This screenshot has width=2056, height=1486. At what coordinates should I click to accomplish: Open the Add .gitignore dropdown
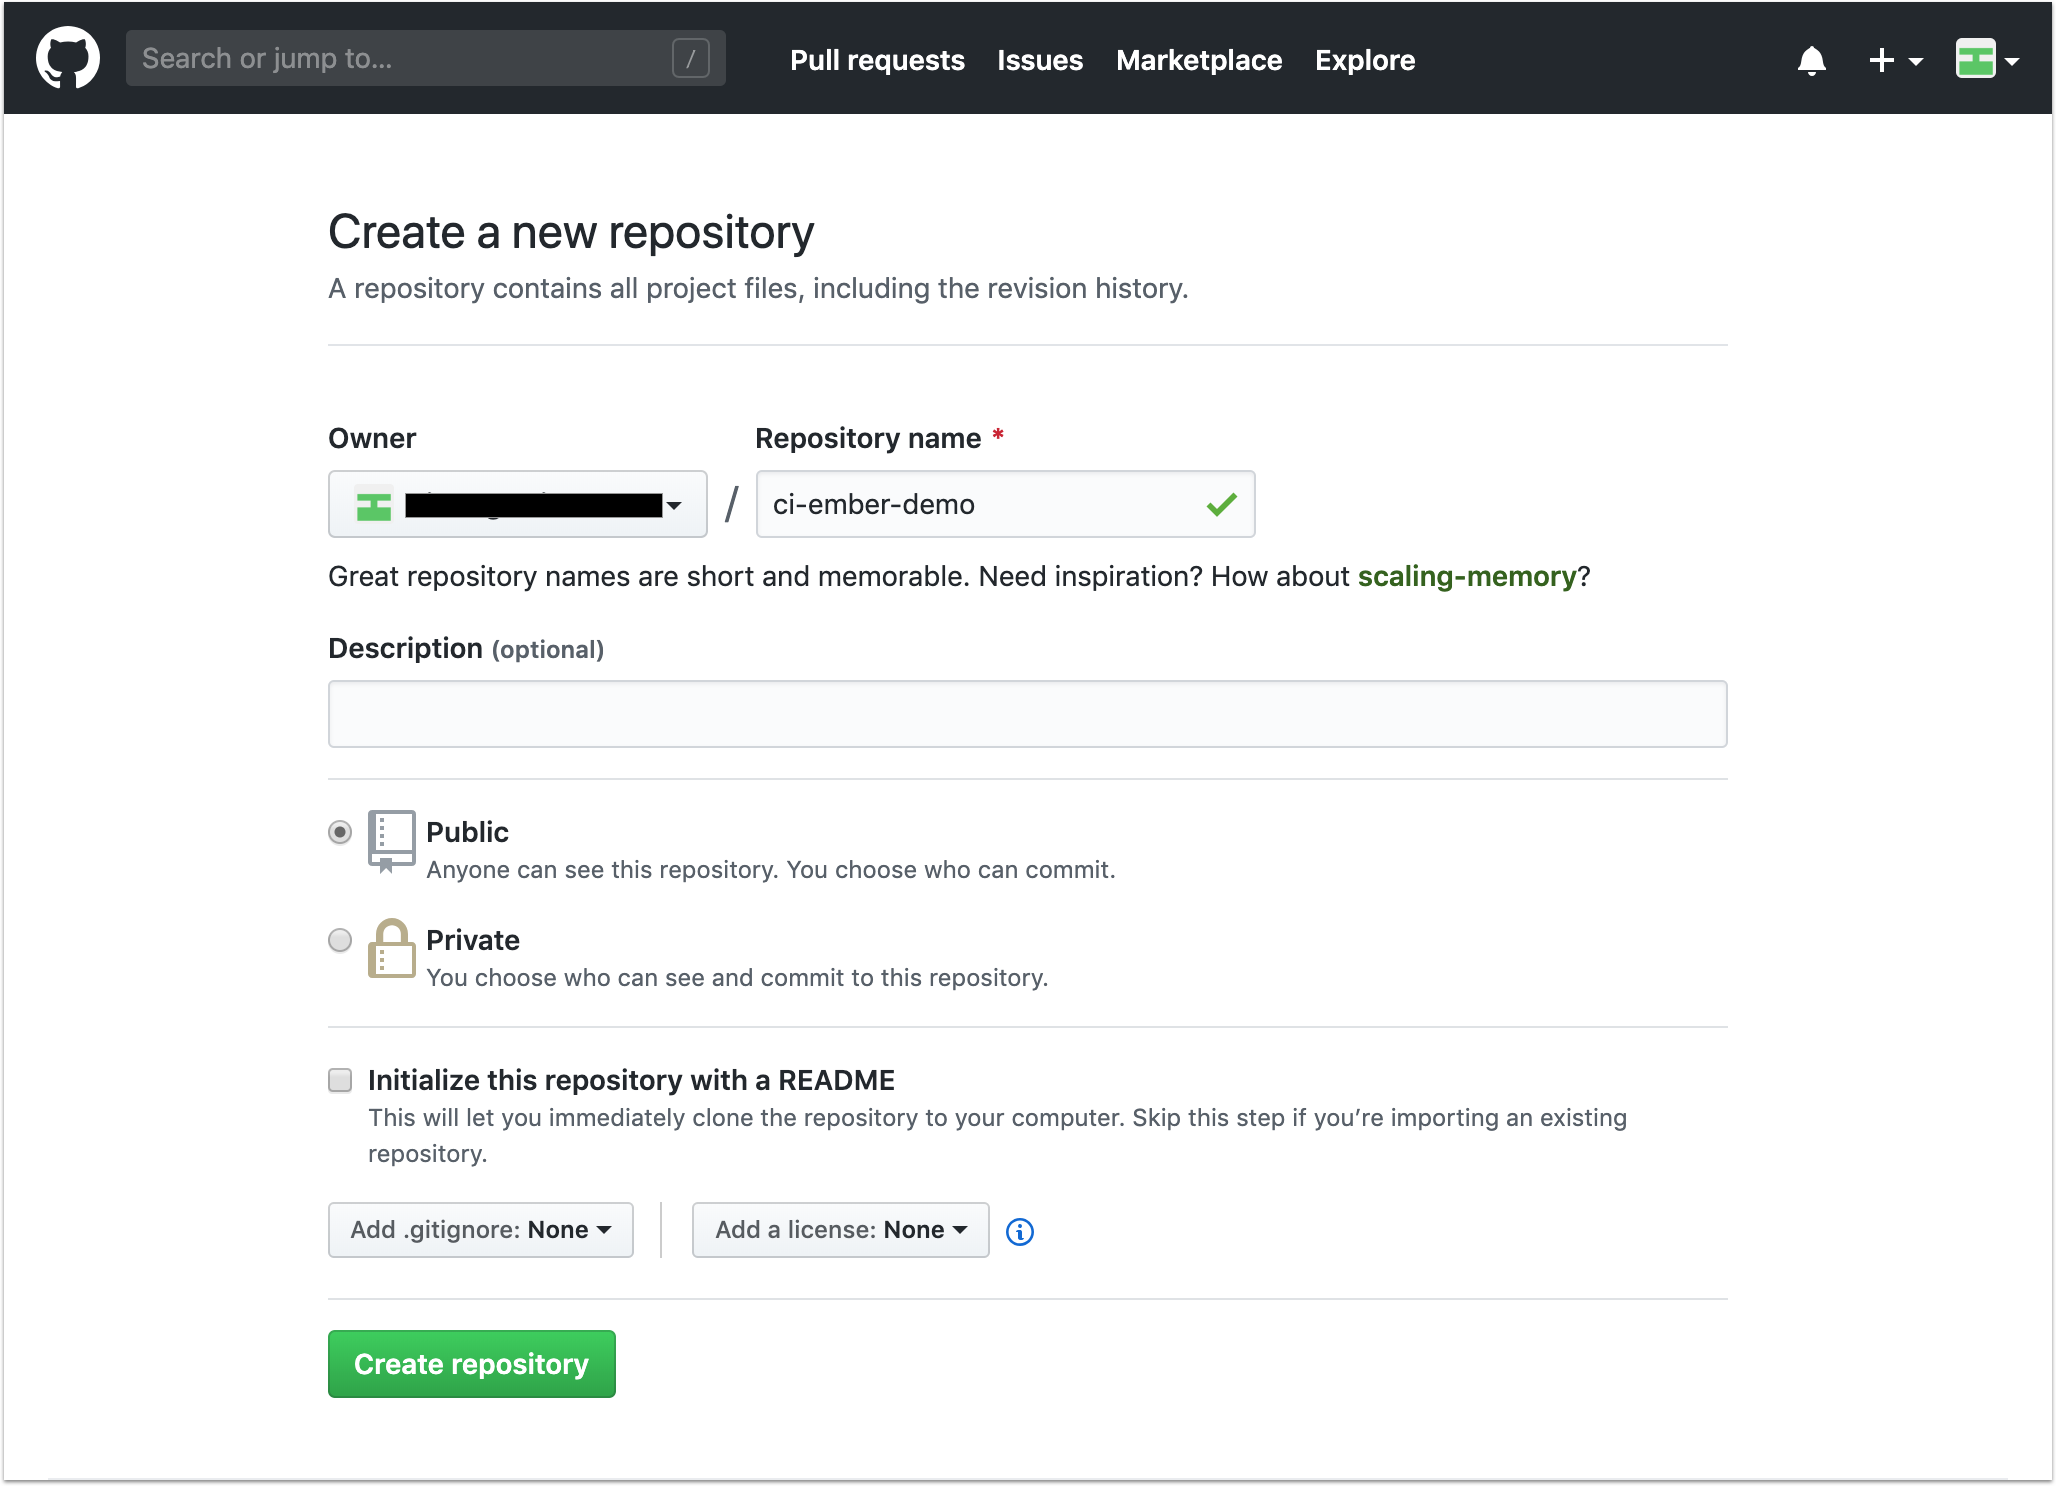tap(480, 1230)
